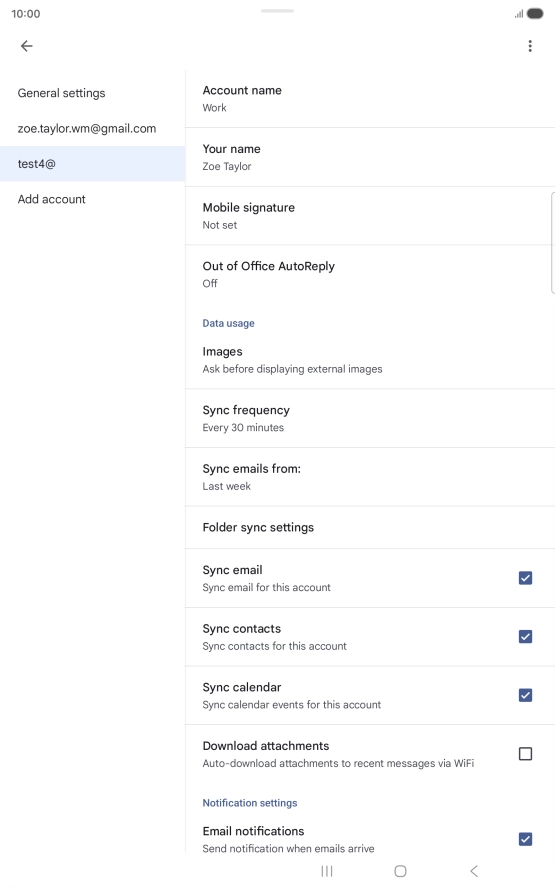Tap 'Zoe Taylor' name value

[227, 166]
